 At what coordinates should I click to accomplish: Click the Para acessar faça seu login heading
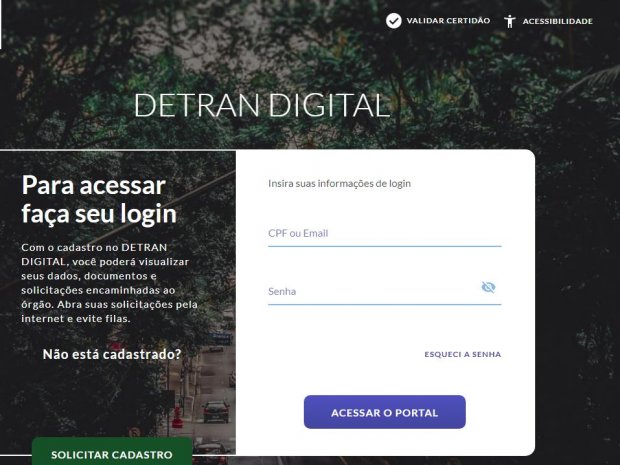coord(99,200)
